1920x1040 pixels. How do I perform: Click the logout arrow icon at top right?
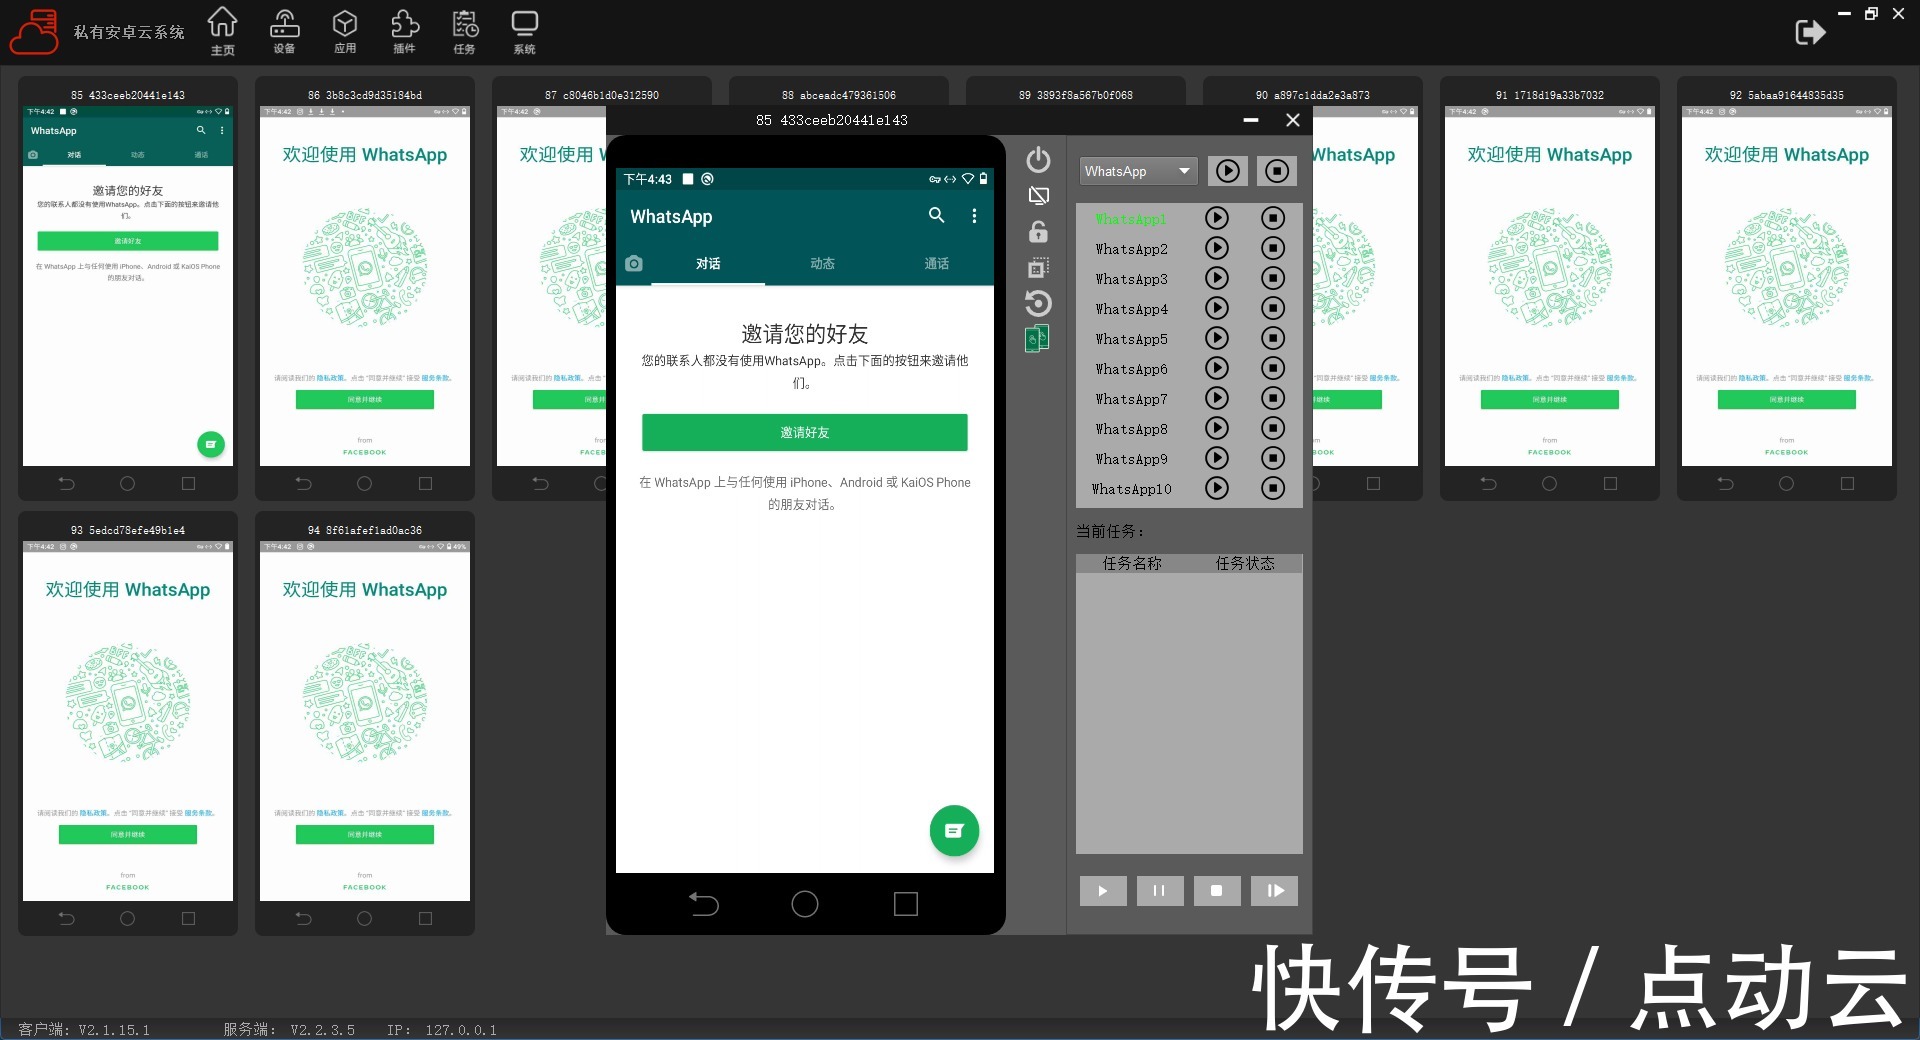pyautogui.click(x=1810, y=32)
